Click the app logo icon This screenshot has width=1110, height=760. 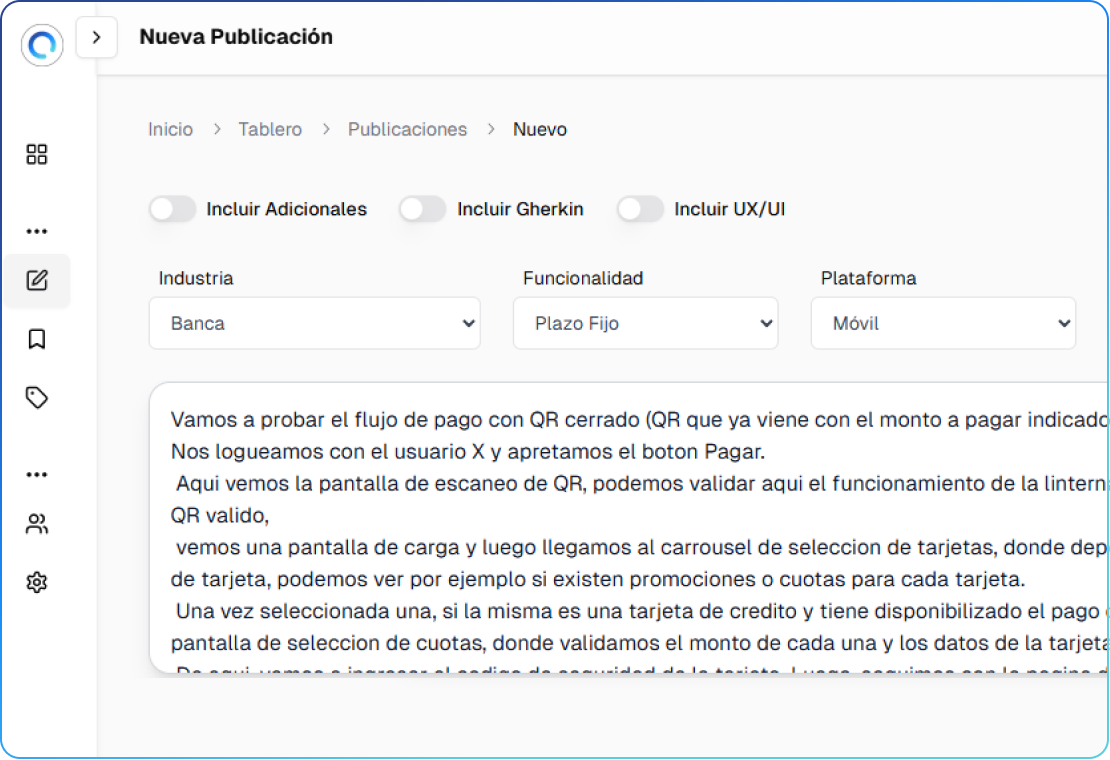click(x=42, y=45)
